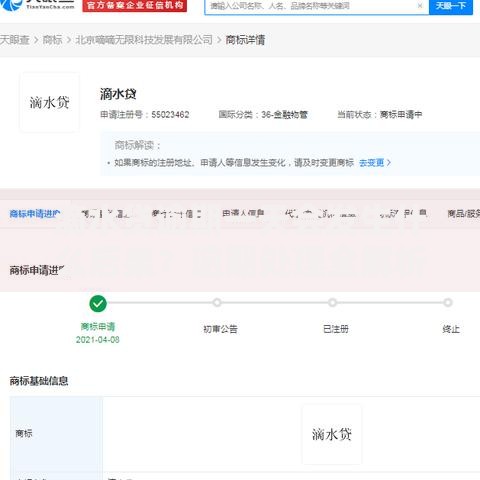Click the 商标详情 breadcrumb text
The image size is (480, 480).
[245, 40]
